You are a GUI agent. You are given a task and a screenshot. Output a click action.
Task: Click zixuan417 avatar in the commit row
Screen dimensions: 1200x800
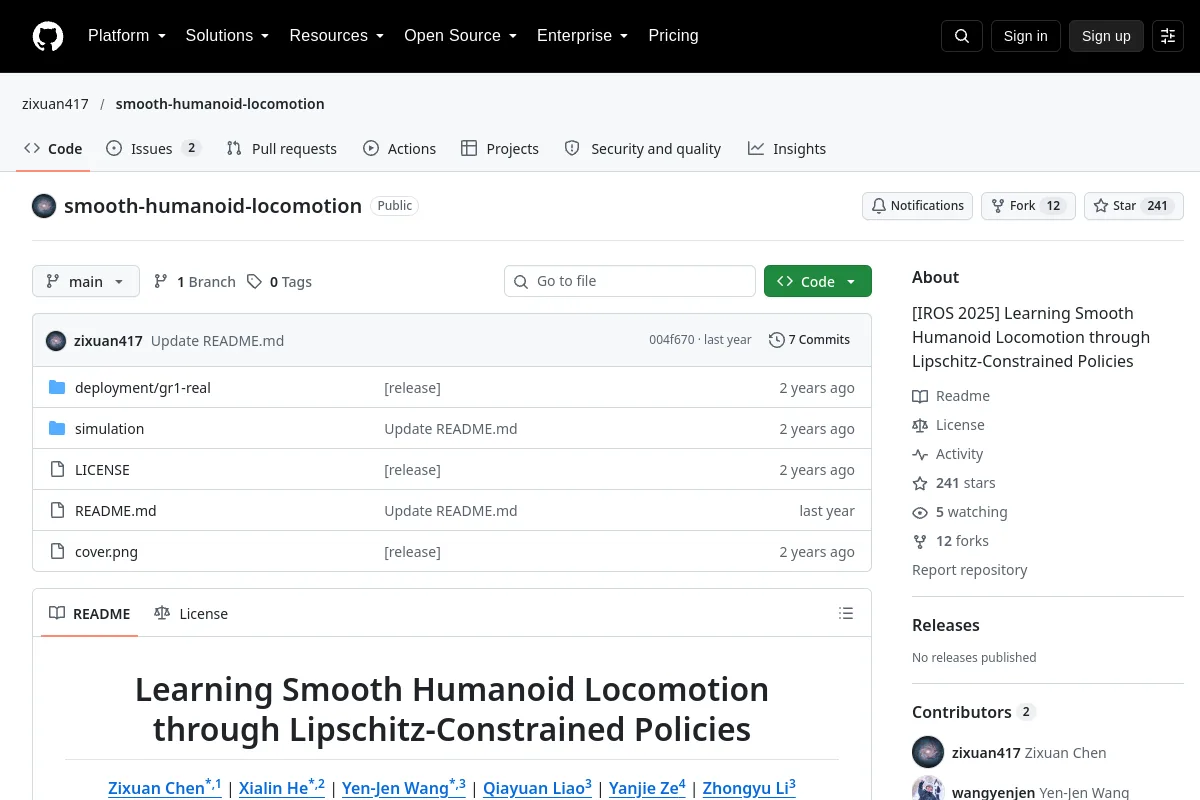pos(56,340)
